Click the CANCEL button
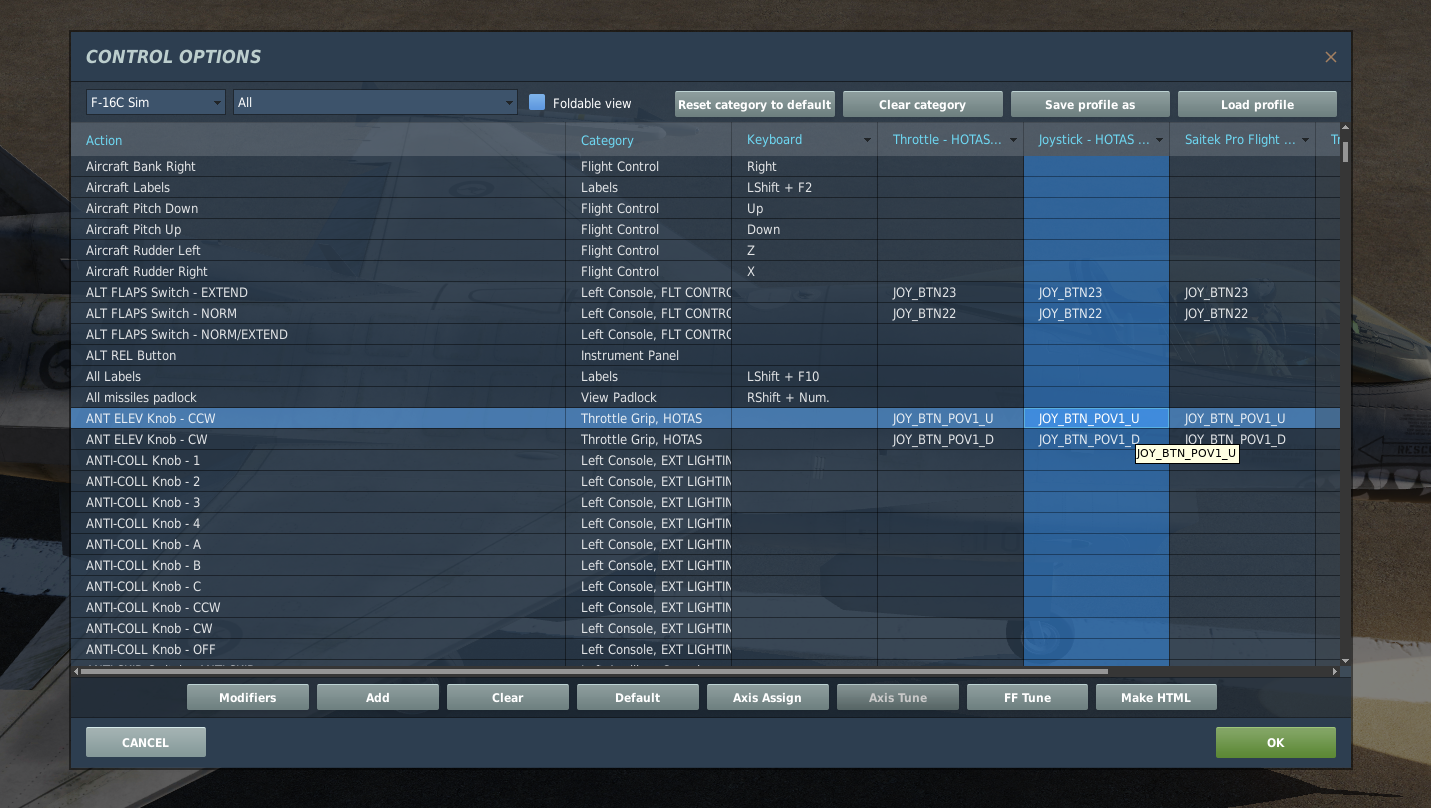The width and height of the screenshot is (1431, 808). pos(146,742)
